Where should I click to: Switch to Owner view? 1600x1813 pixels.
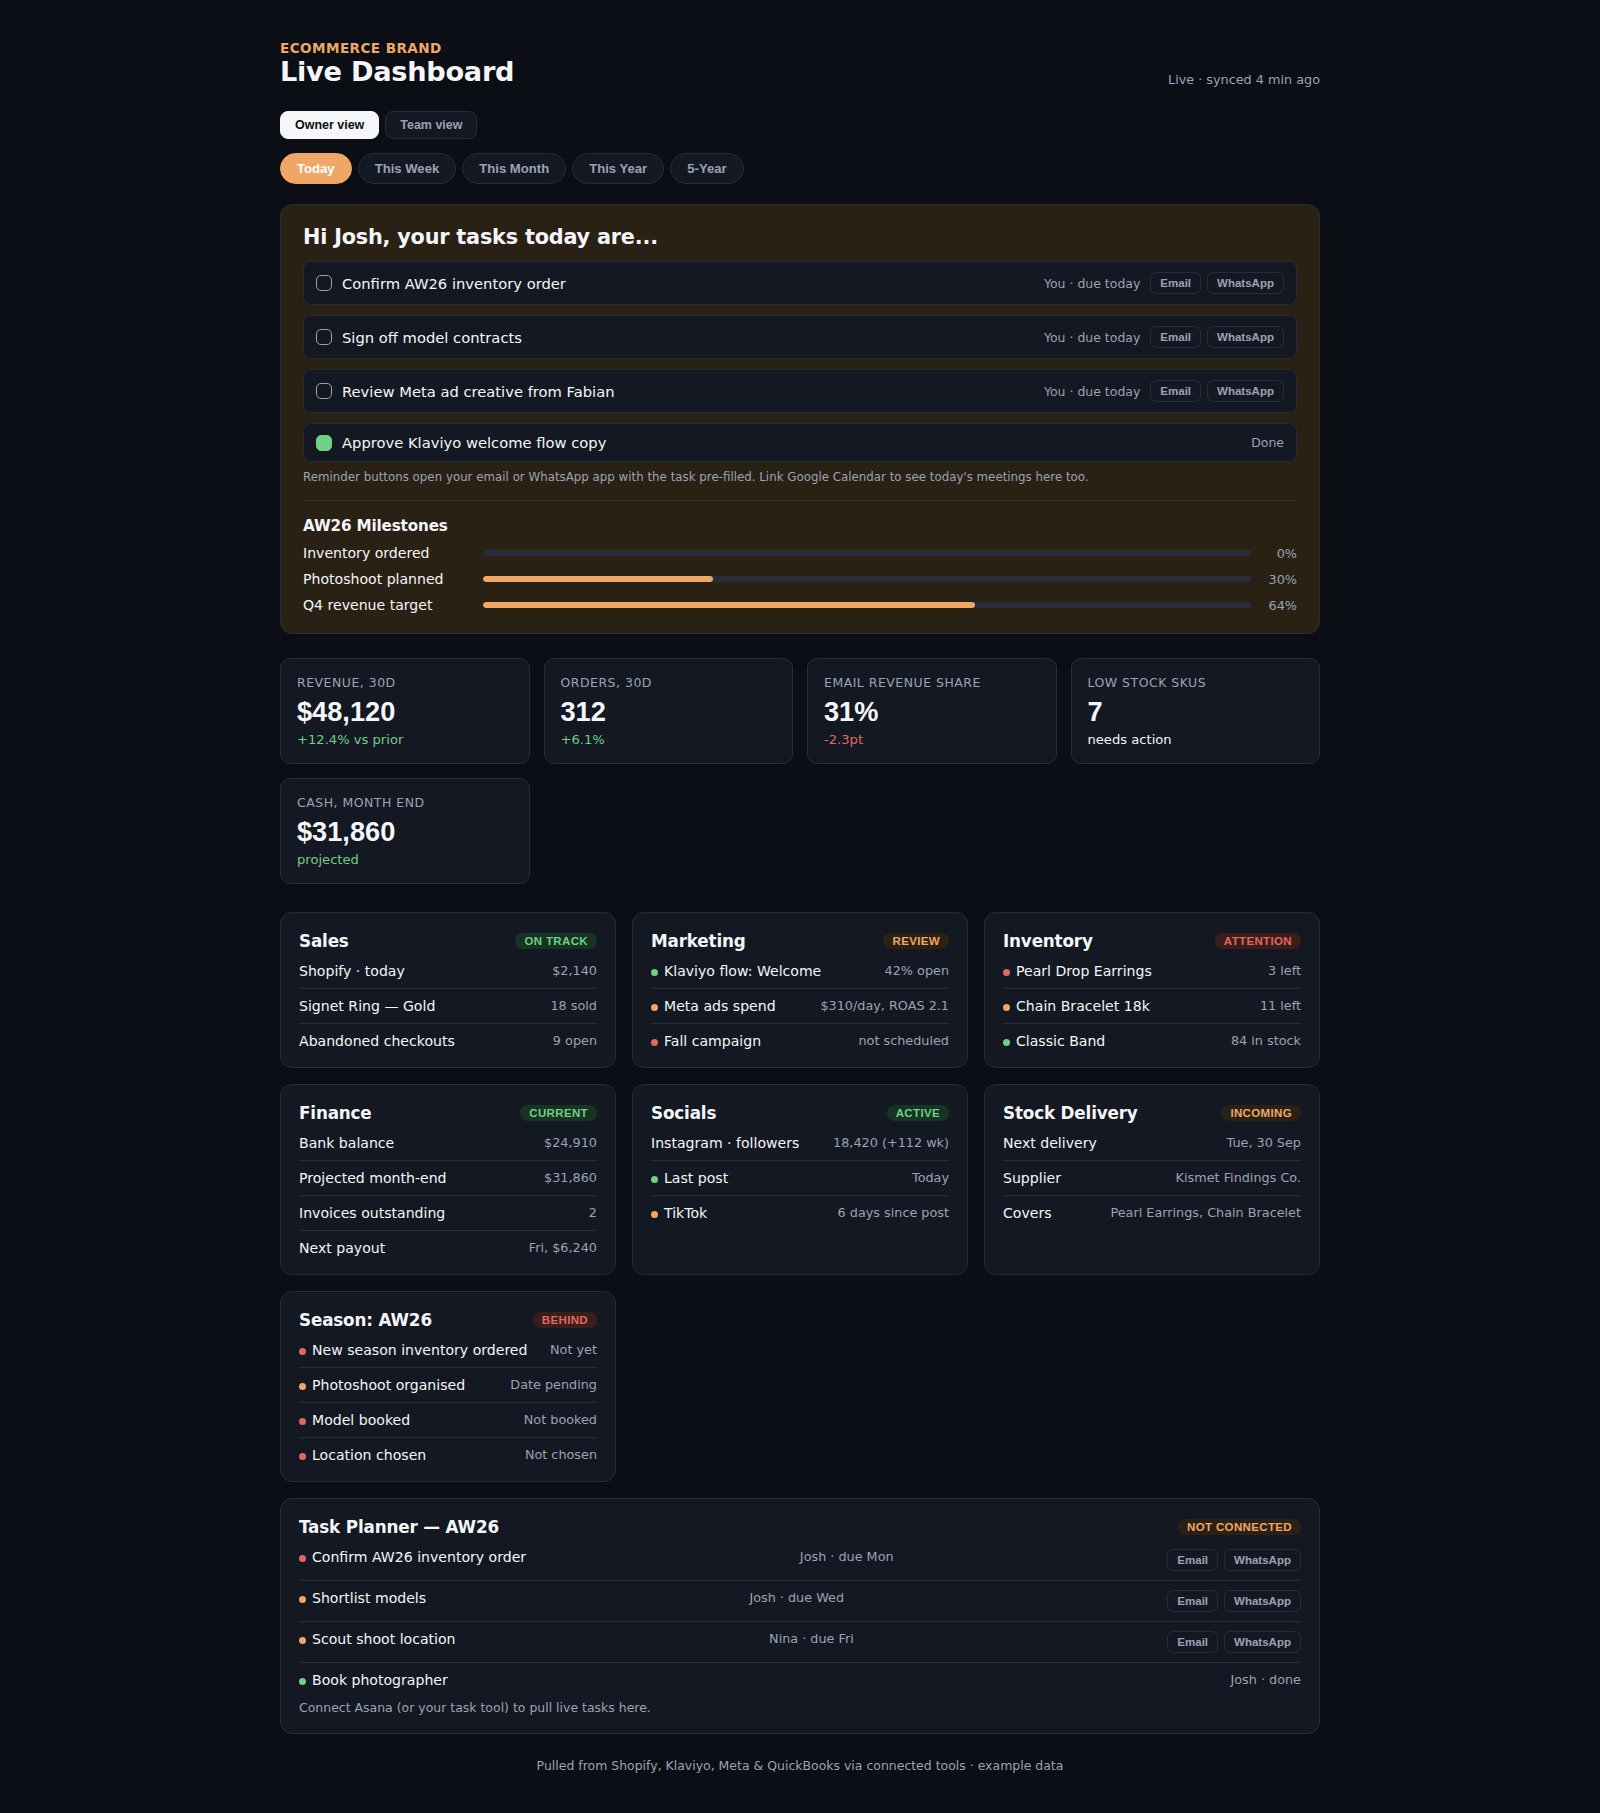[329, 125]
